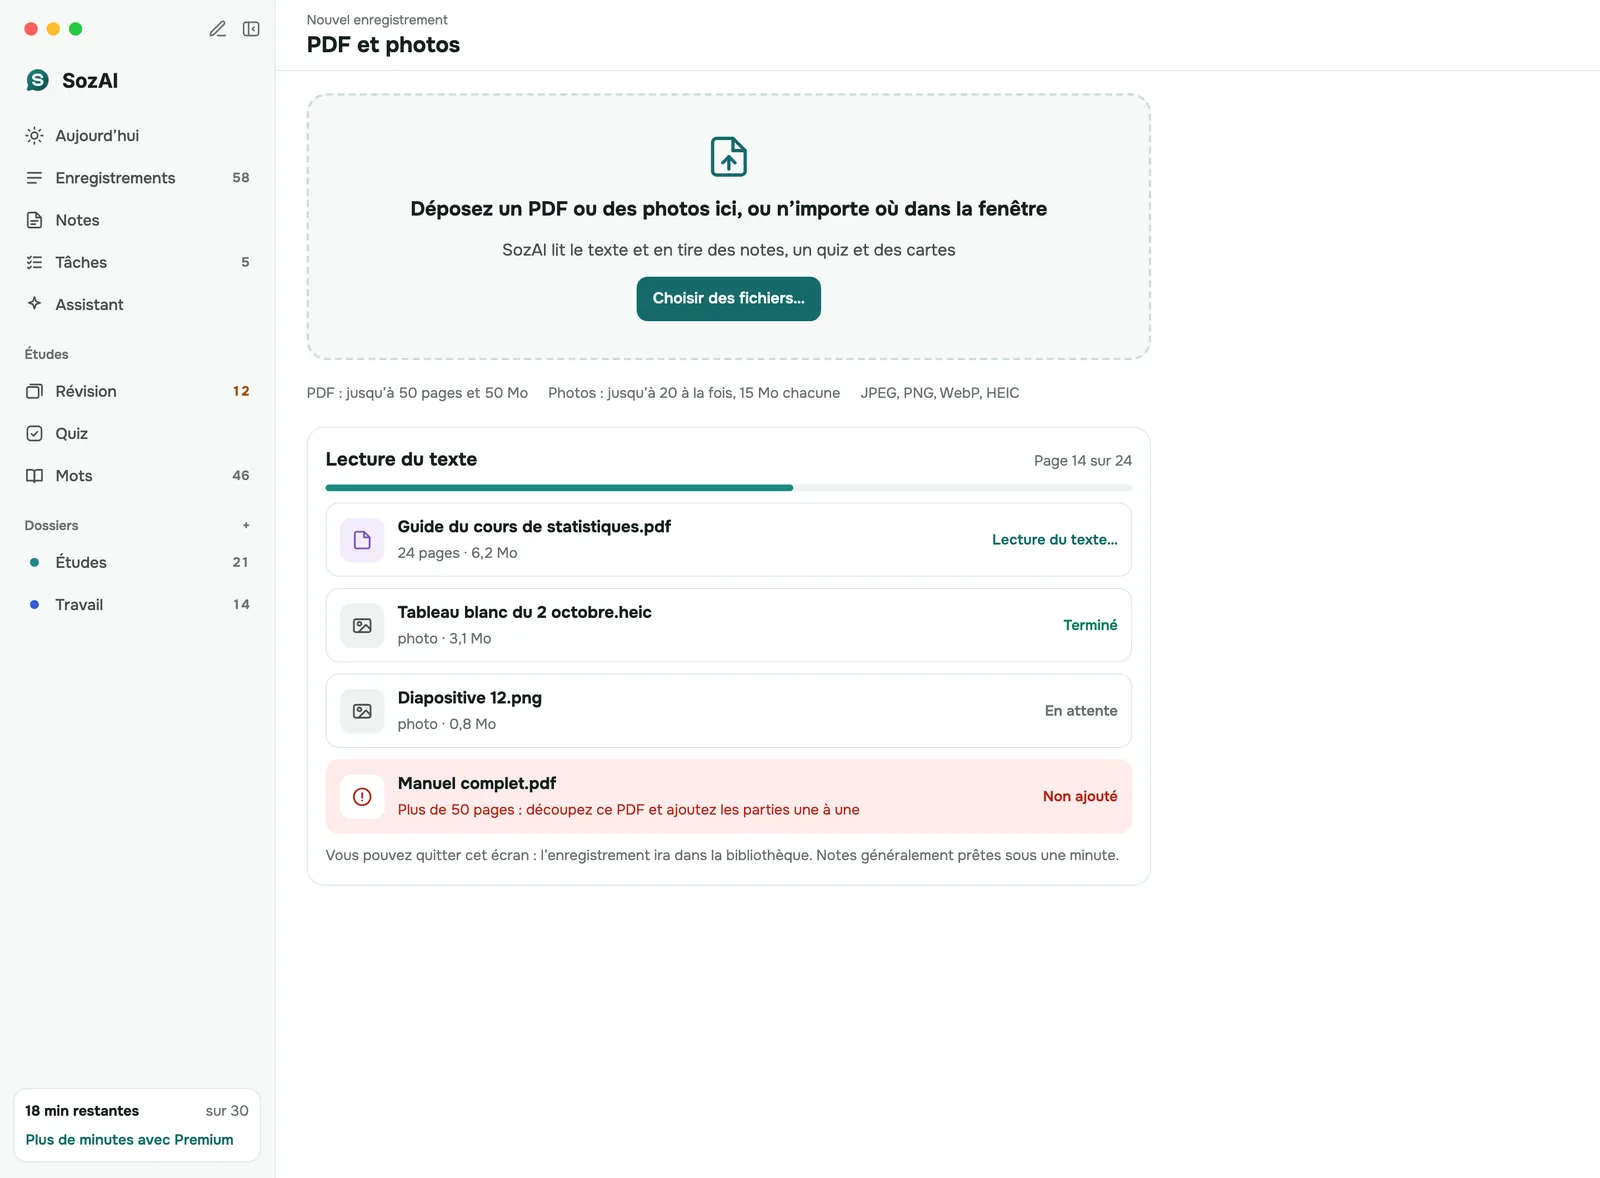Viewport: 1600px width, 1178px height.
Task: Click the En attente status label
Action: coord(1081,711)
